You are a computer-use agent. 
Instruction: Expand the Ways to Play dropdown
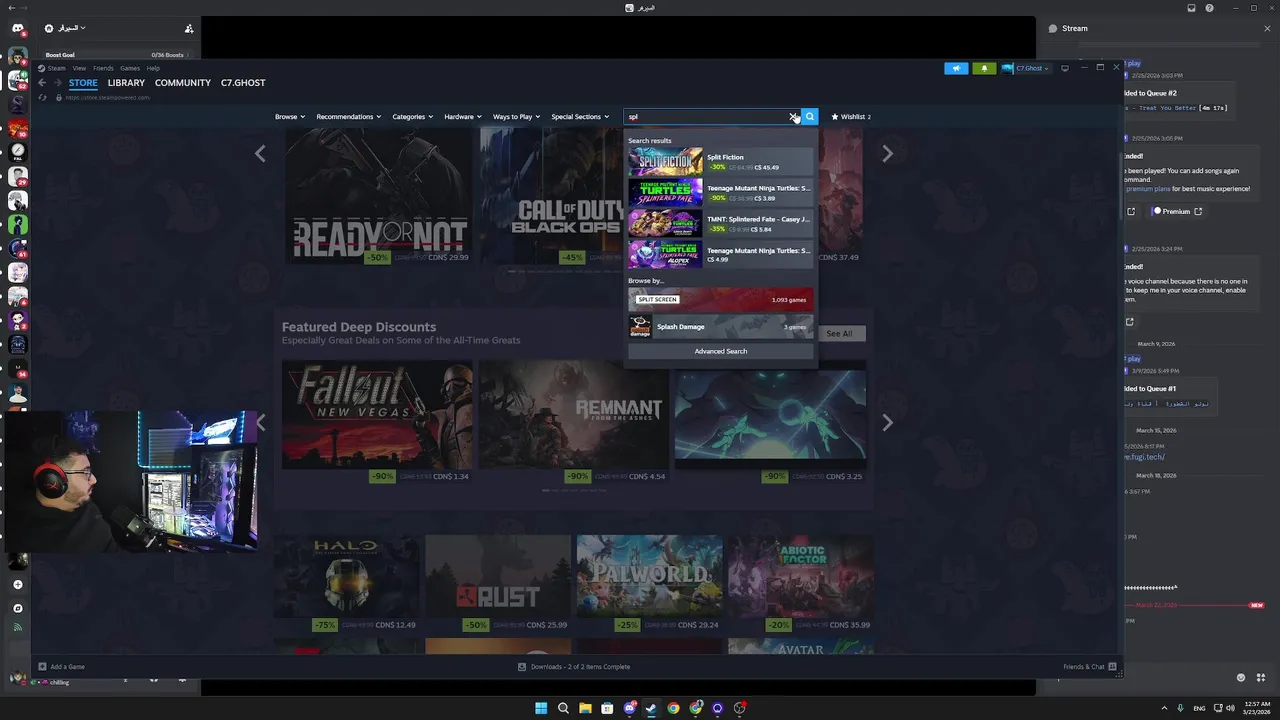point(516,117)
